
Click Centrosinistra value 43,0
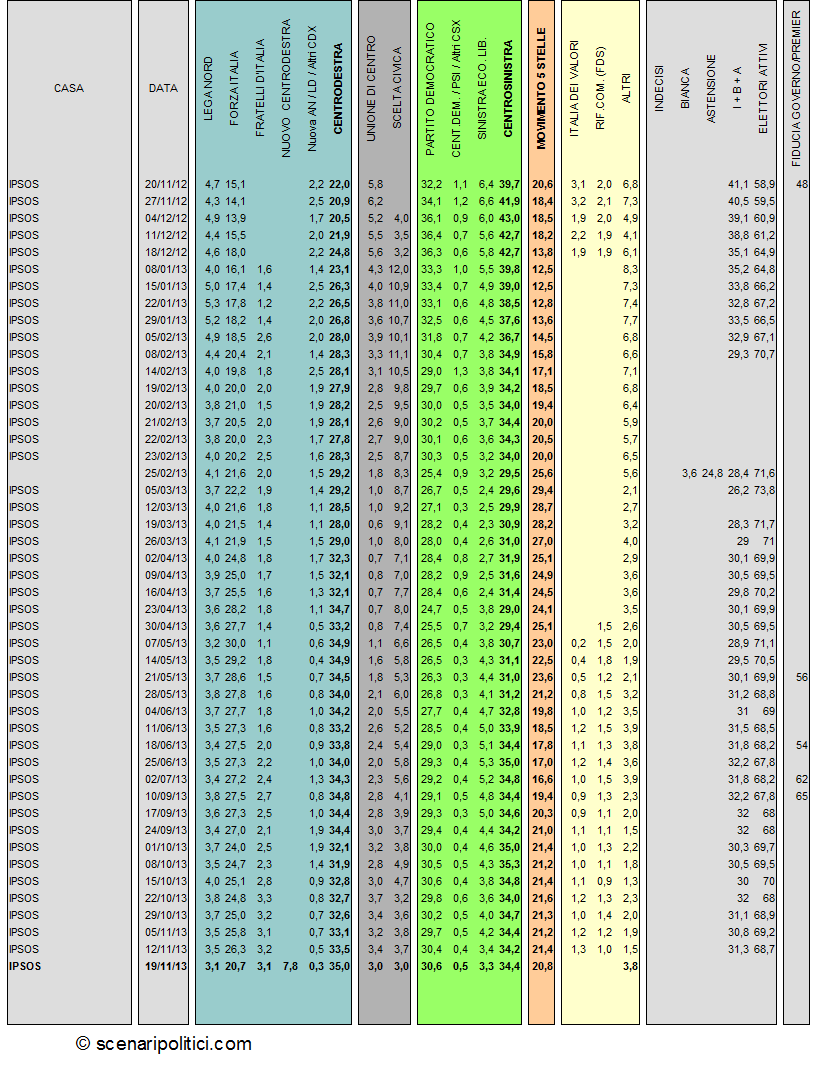click(x=509, y=218)
